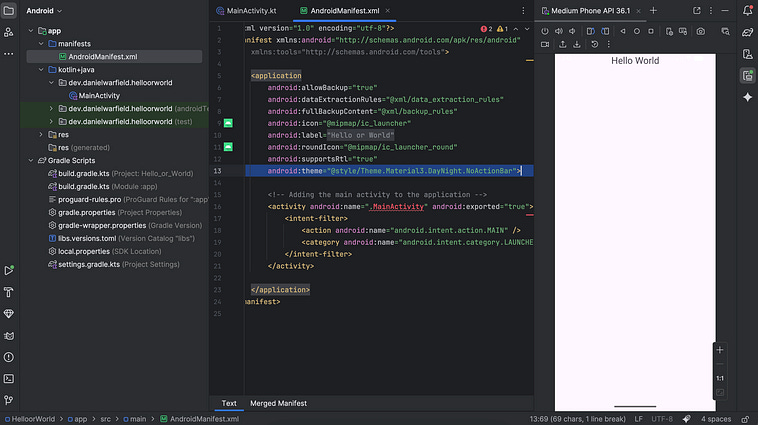Image resolution: width=758 pixels, height=425 pixels.
Task: Open the Version Control tool window
Action: pyautogui.click(x=9, y=400)
